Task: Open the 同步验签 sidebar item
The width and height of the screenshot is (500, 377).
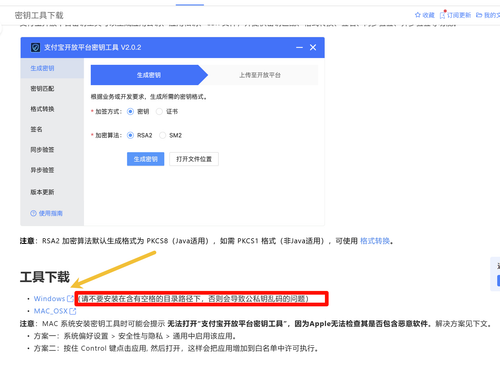Action: (52, 150)
